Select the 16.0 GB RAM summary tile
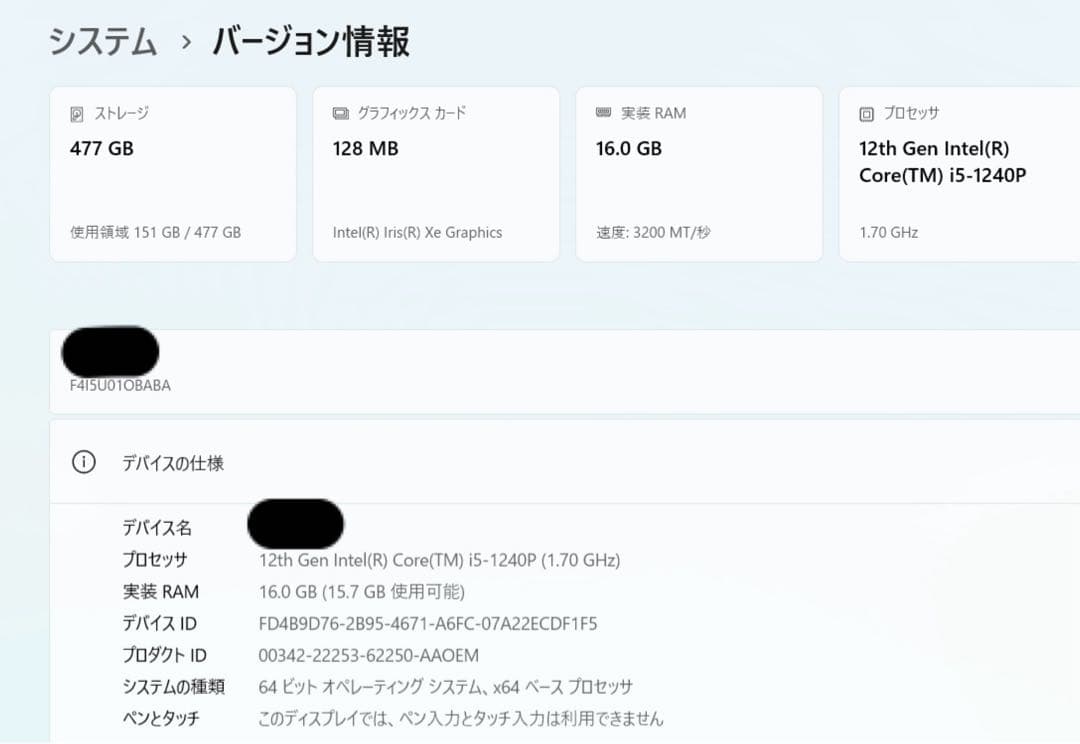The height and width of the screenshot is (744, 1080). [698, 174]
